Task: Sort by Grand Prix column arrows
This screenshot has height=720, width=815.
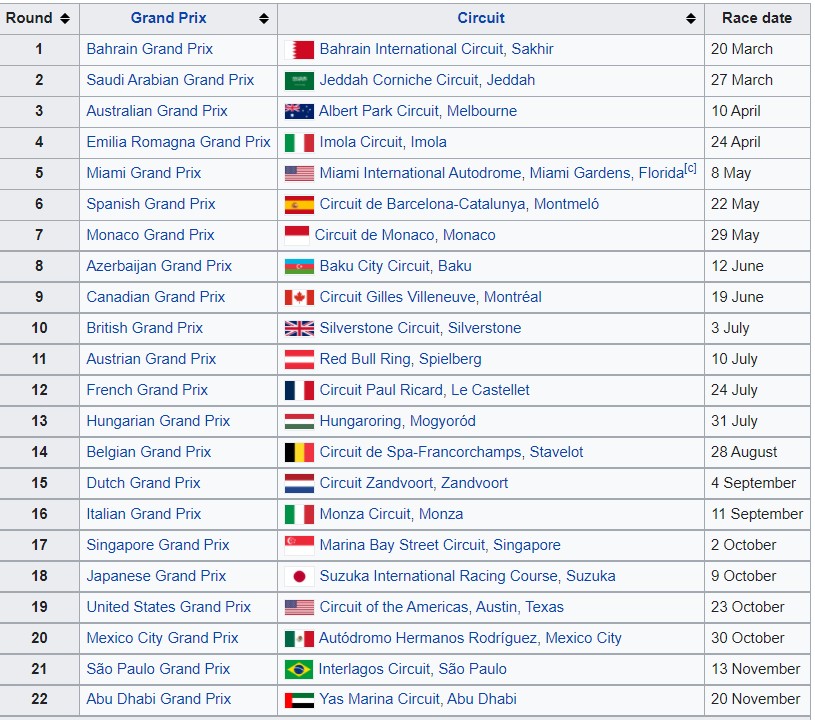Action: 264,19
